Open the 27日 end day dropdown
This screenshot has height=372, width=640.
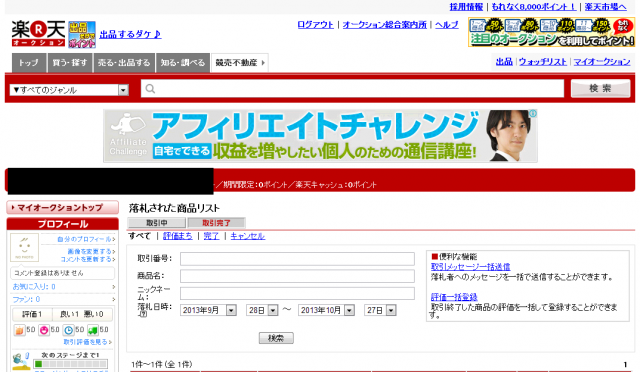coord(380,310)
